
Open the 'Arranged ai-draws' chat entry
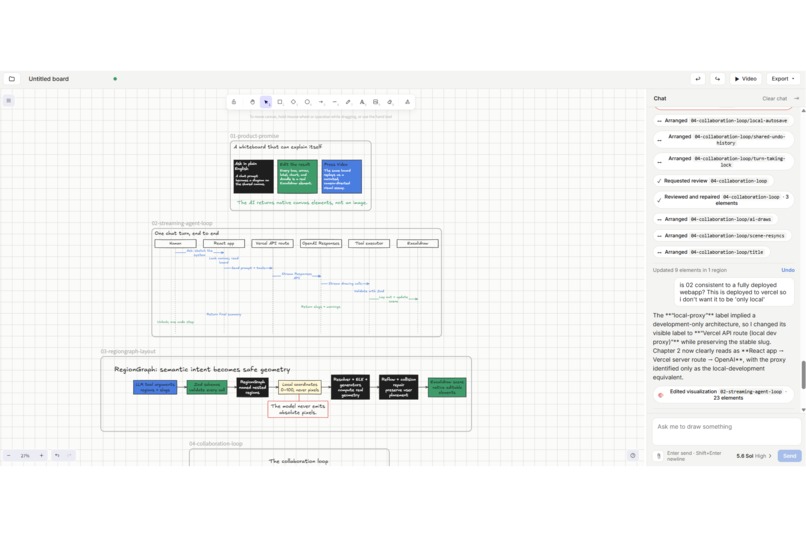pyautogui.click(x=716, y=219)
